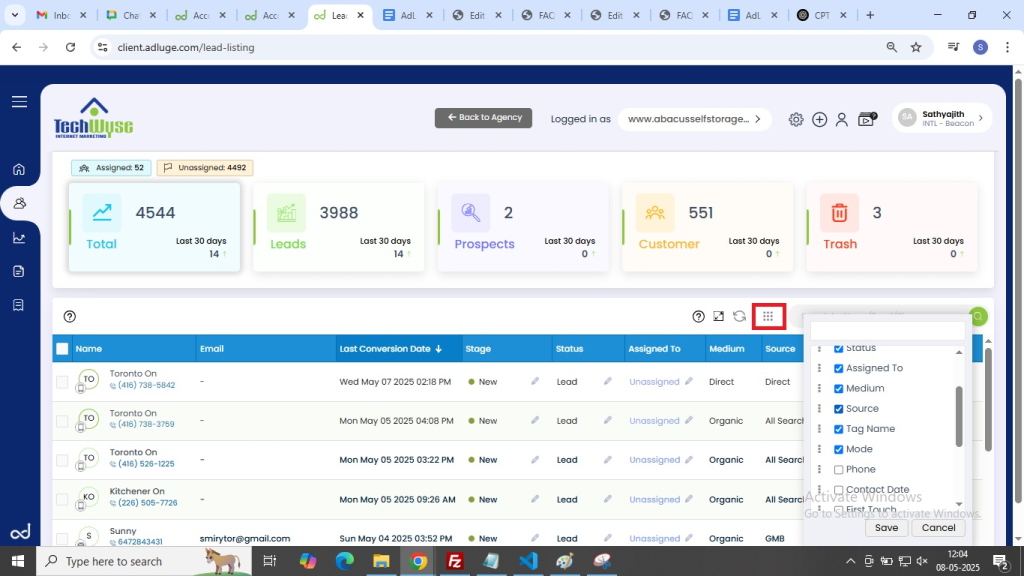1024x576 pixels.
Task: Toggle the hamburger menu in sidebar
Action: [19, 101]
